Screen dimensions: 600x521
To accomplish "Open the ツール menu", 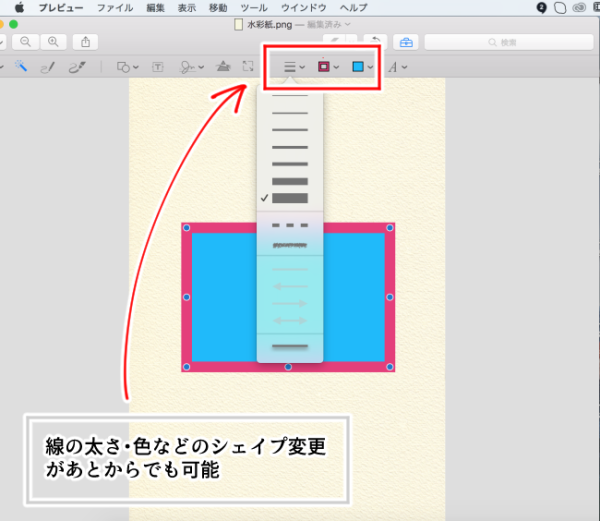I will click(x=254, y=8).
